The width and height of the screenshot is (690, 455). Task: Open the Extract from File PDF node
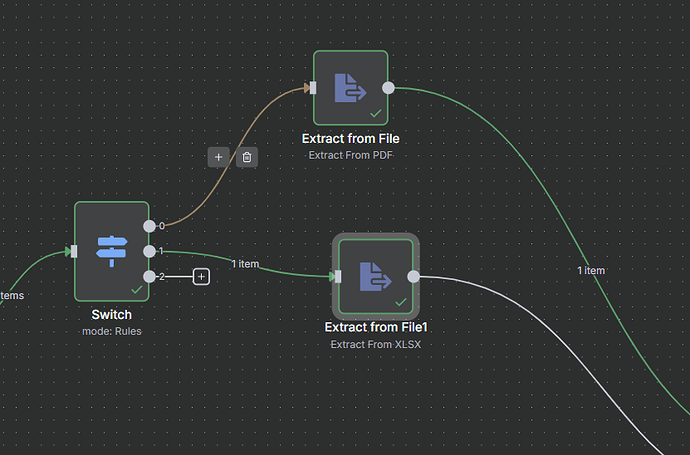point(351,88)
